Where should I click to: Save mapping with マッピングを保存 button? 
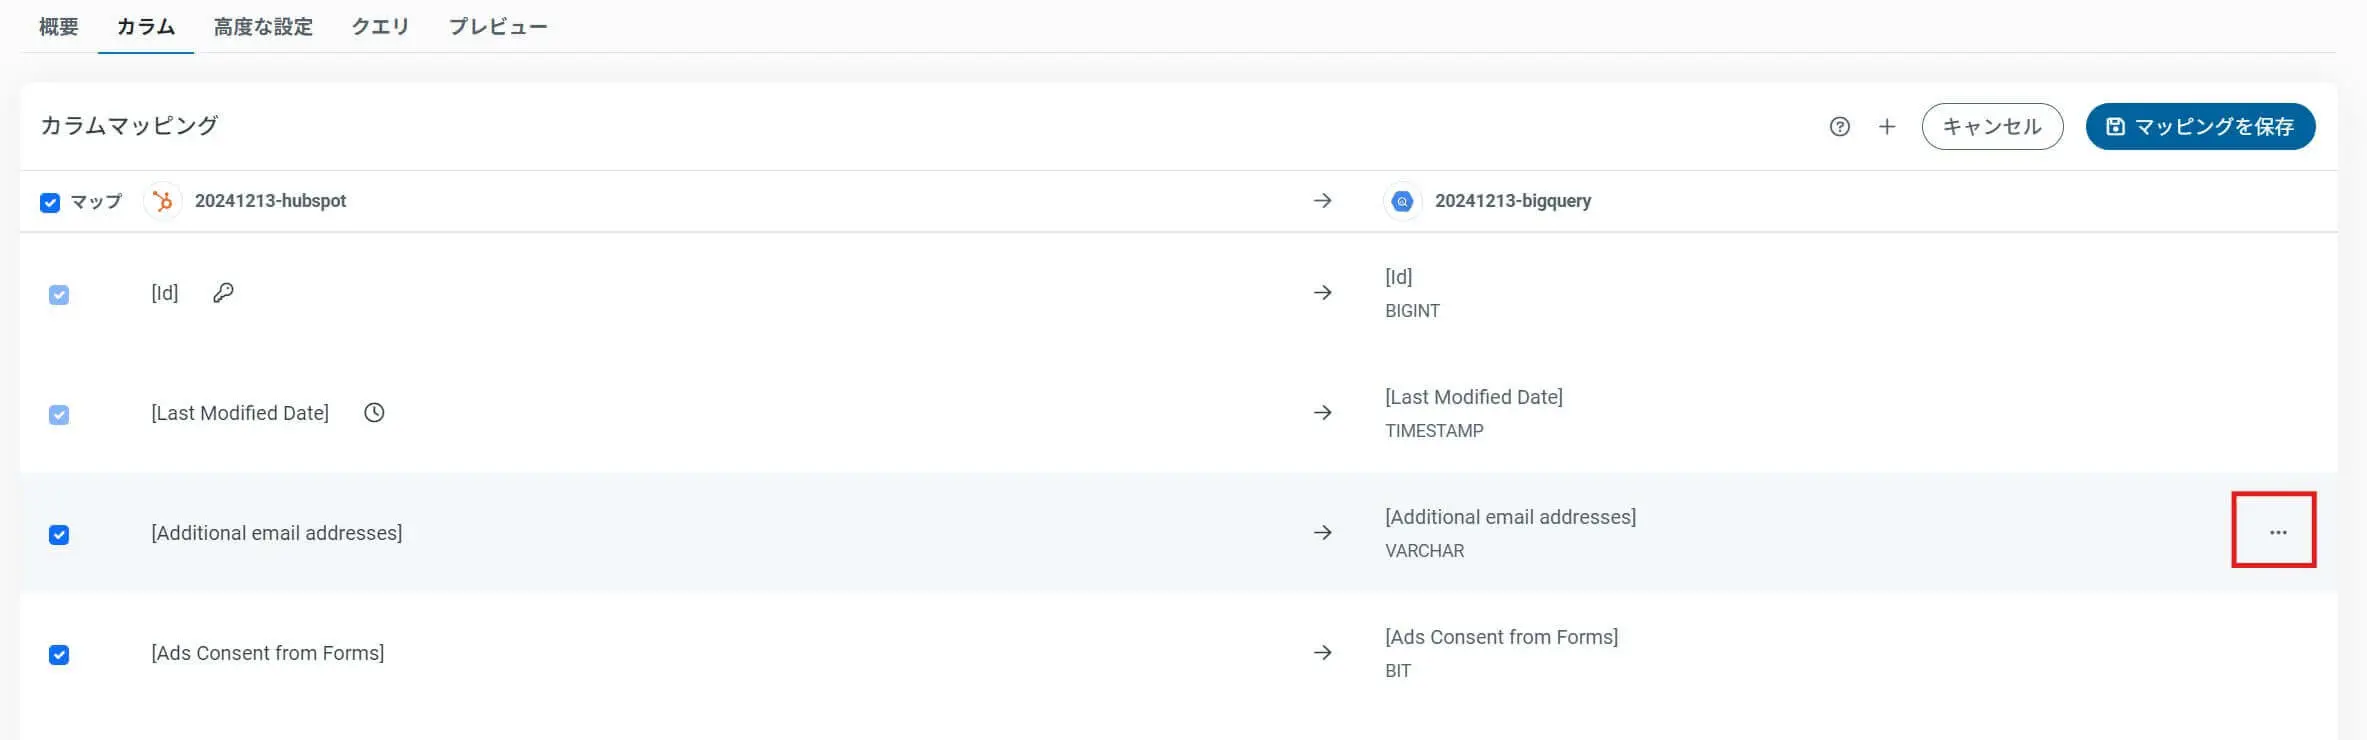coord(2199,127)
